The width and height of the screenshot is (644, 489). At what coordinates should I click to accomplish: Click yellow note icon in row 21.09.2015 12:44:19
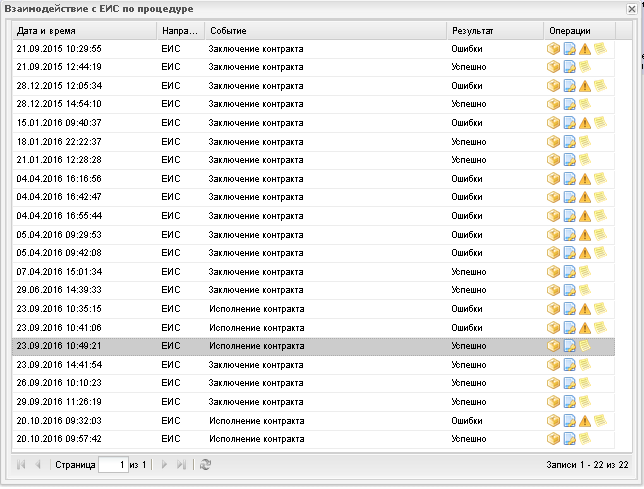click(x=585, y=67)
